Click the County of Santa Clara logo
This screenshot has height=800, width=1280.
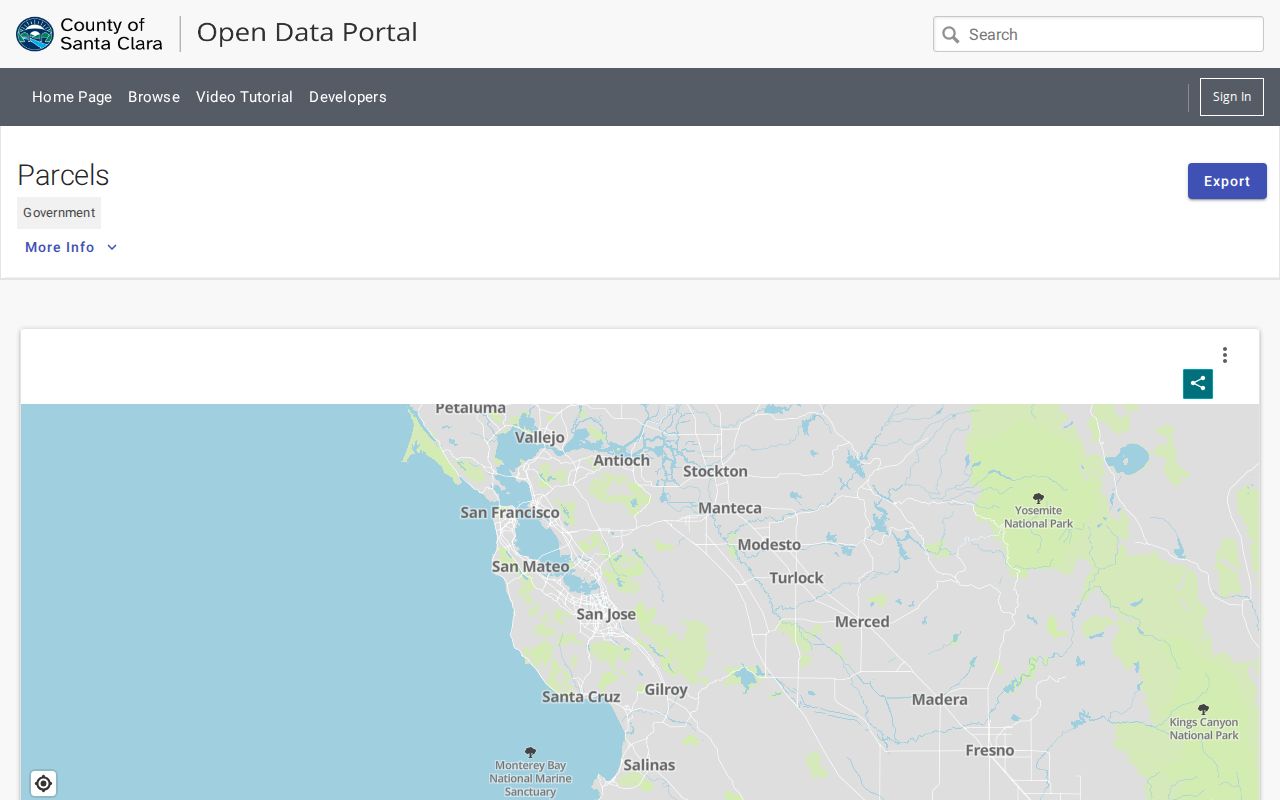coord(89,34)
